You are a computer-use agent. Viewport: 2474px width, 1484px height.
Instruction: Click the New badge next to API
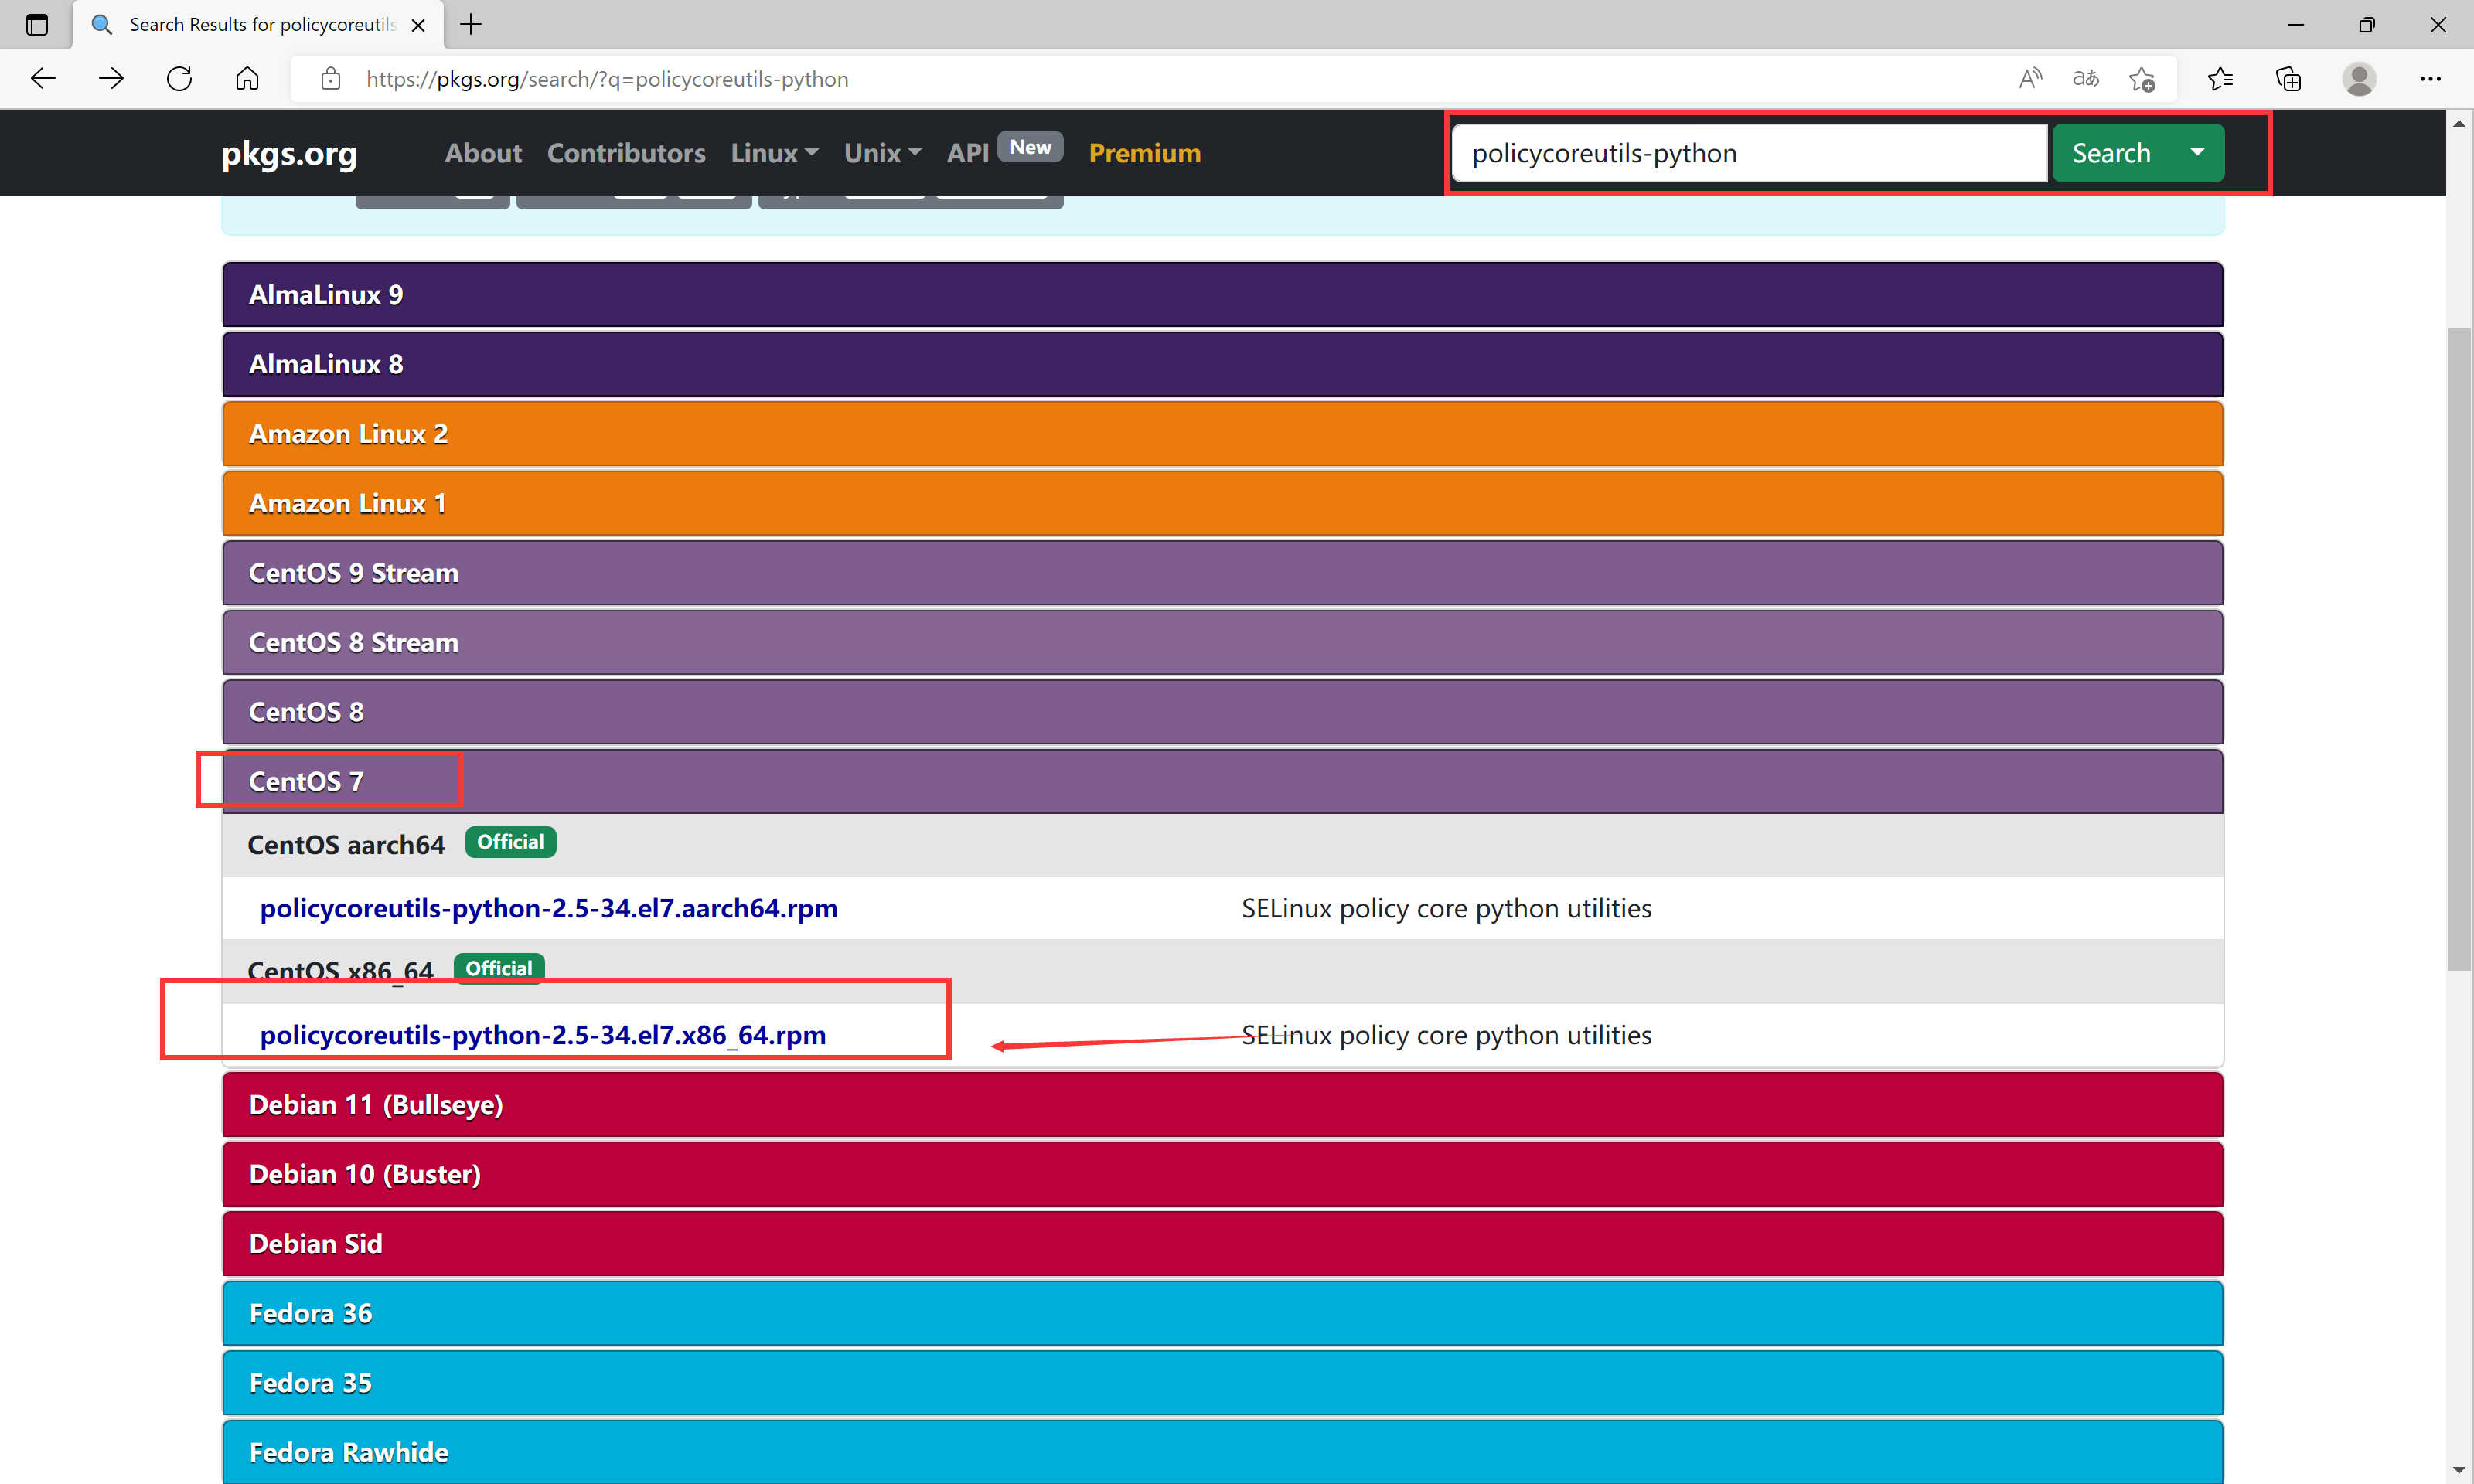(x=1030, y=147)
